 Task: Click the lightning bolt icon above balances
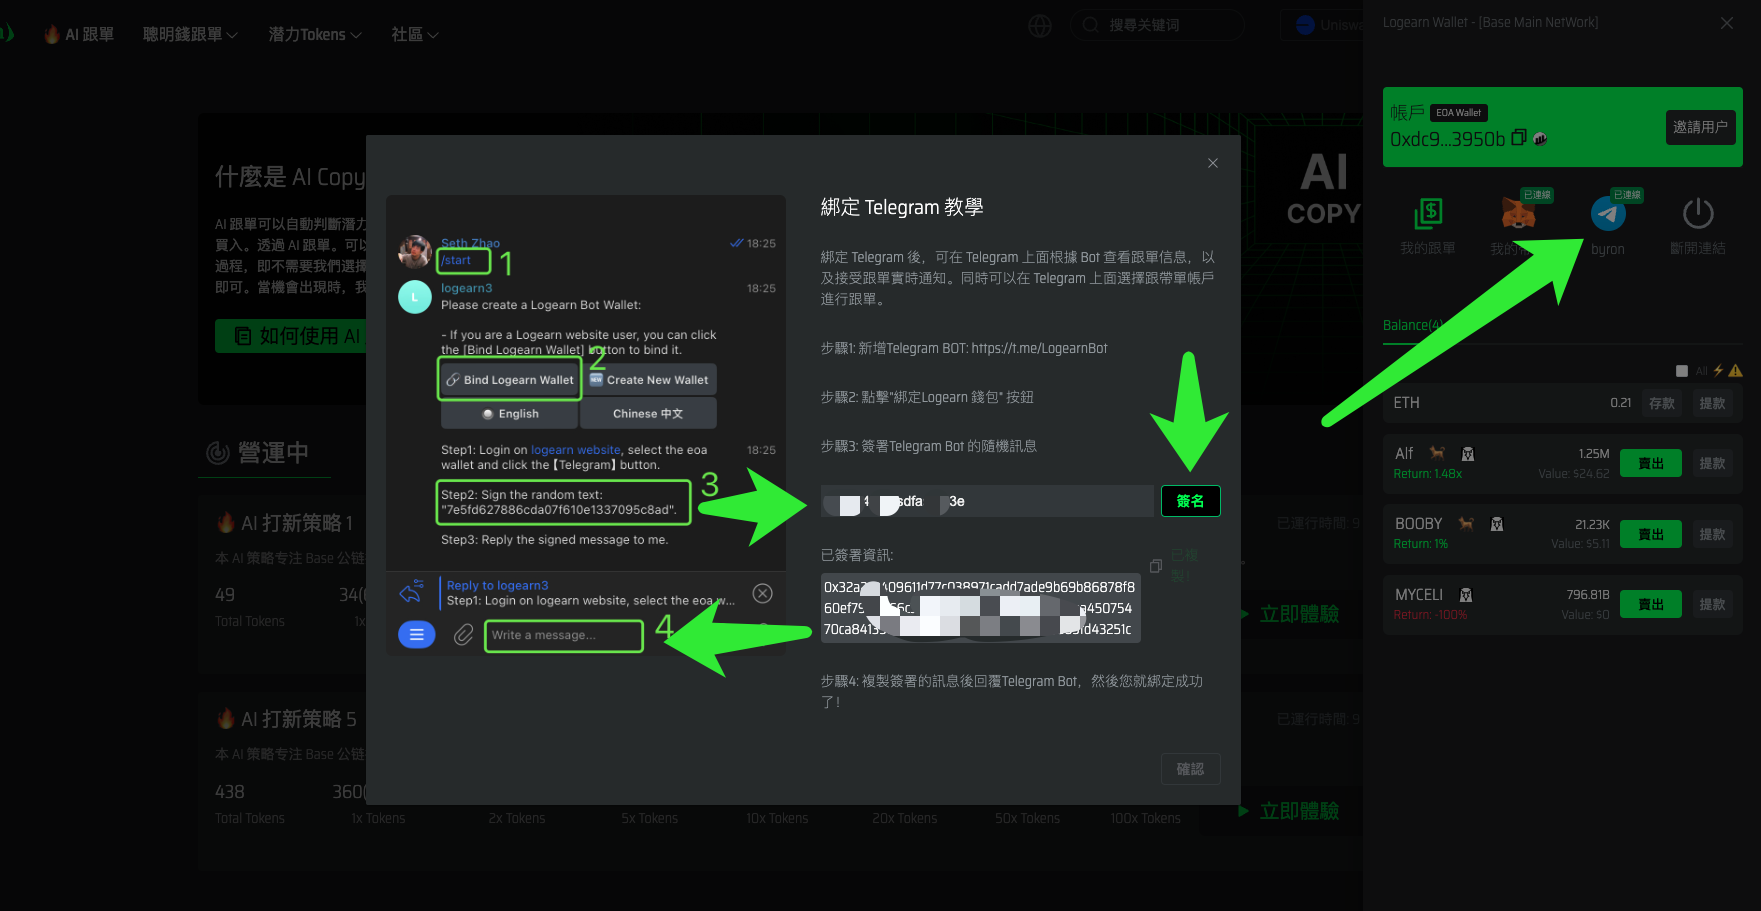coord(1718,371)
